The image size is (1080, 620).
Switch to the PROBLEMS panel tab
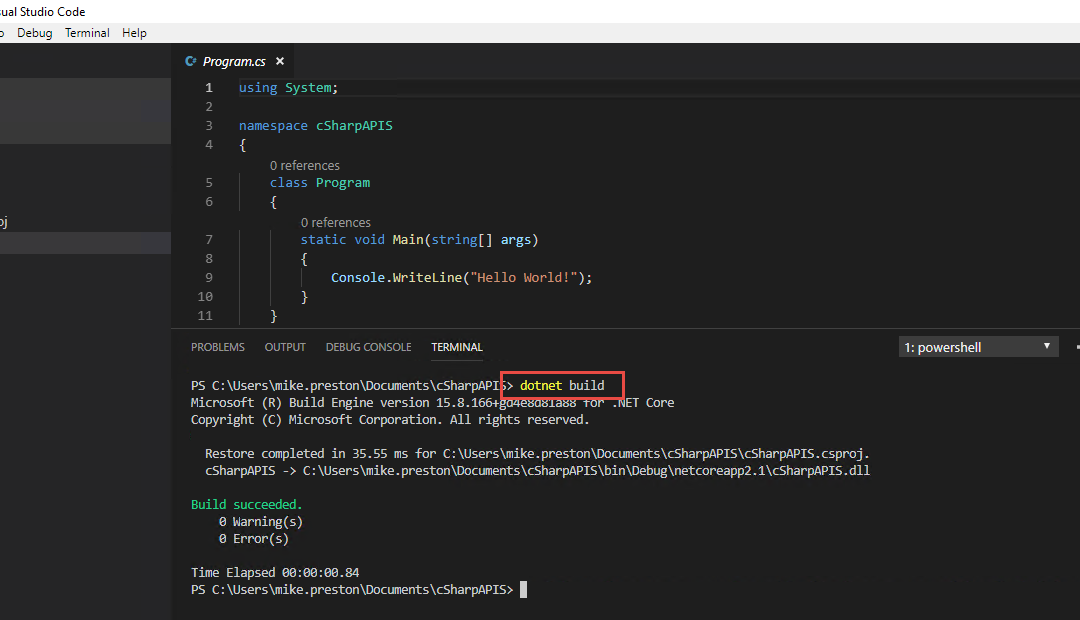tap(218, 347)
